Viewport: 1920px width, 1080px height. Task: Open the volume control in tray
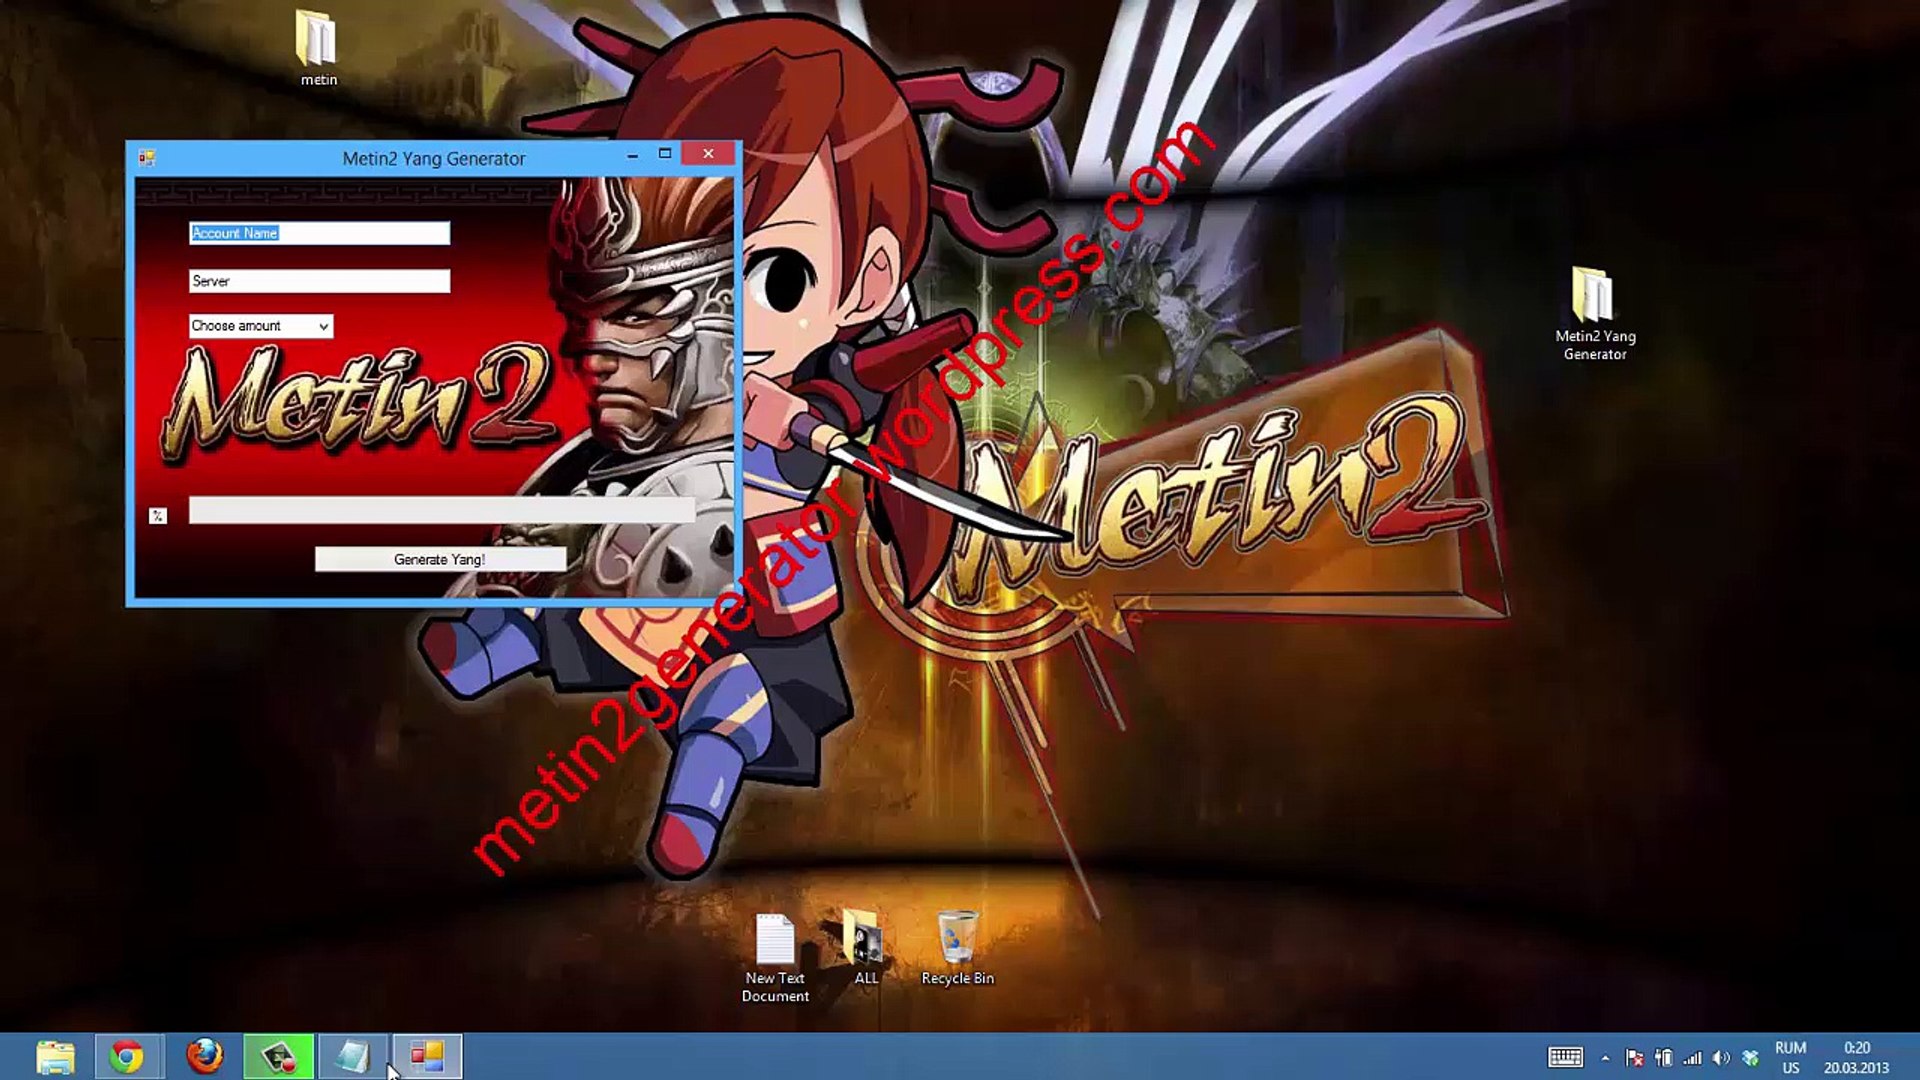click(1720, 1058)
